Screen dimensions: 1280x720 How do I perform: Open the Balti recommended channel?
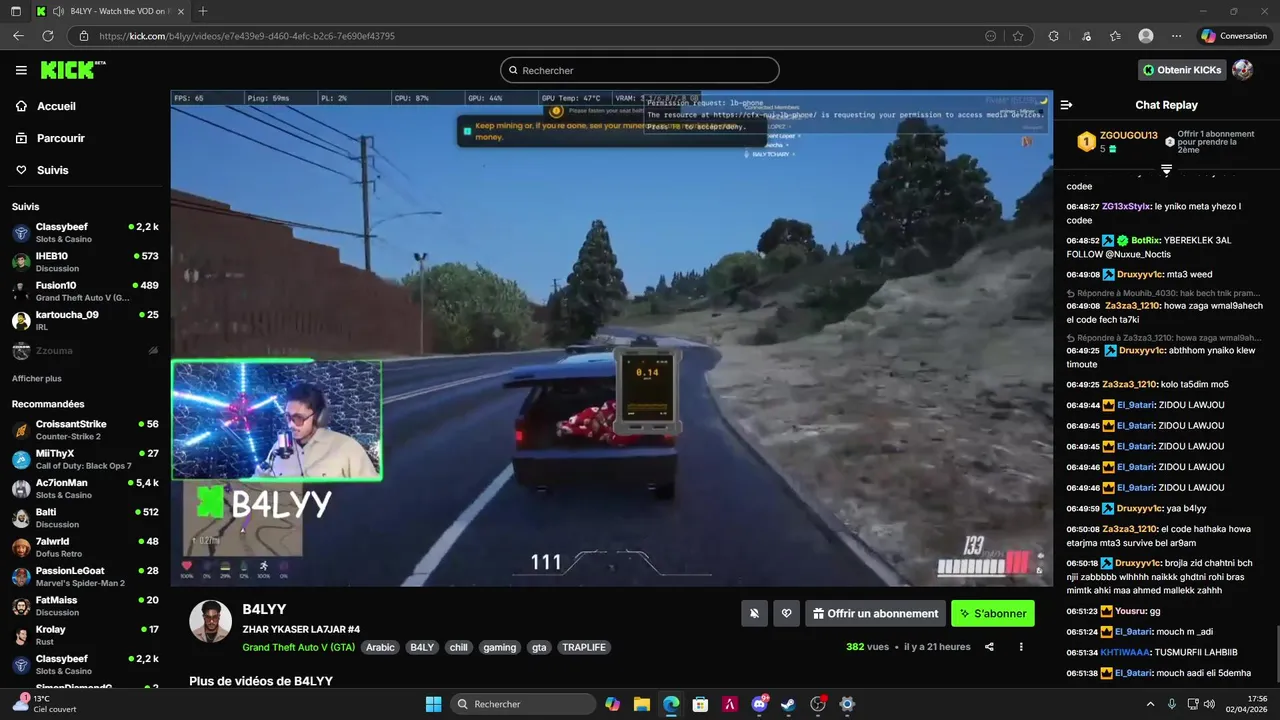pos(85,518)
